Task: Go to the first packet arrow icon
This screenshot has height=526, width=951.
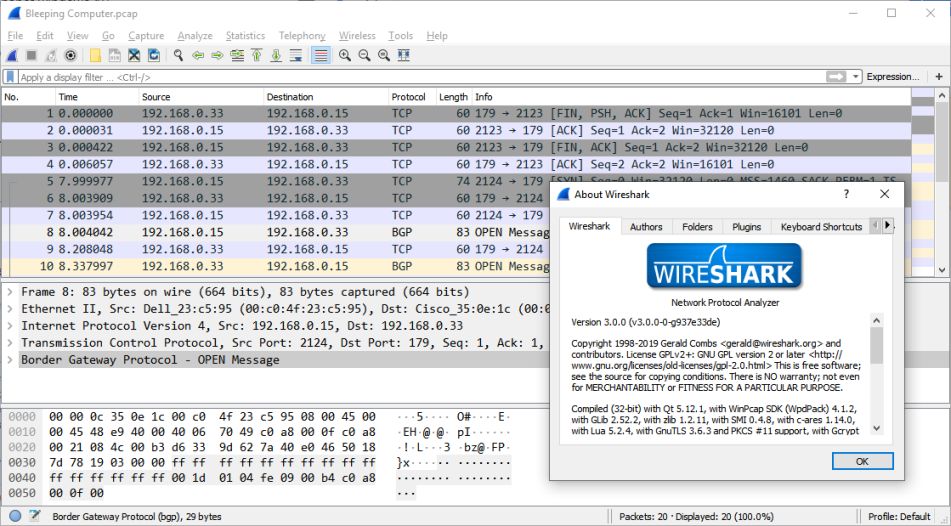Action: pyautogui.click(x=257, y=55)
